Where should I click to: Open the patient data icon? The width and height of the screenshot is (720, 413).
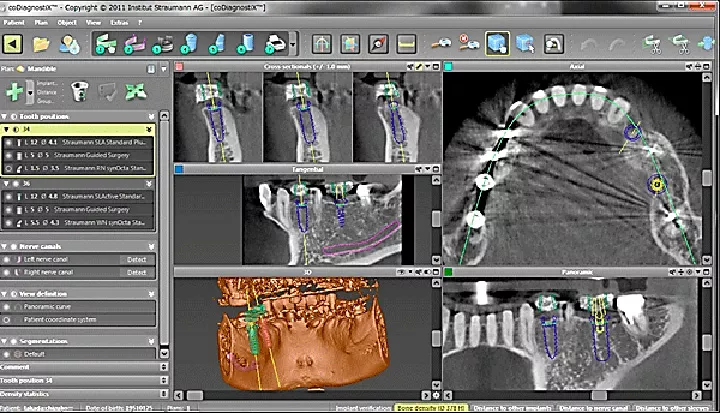(x=70, y=44)
